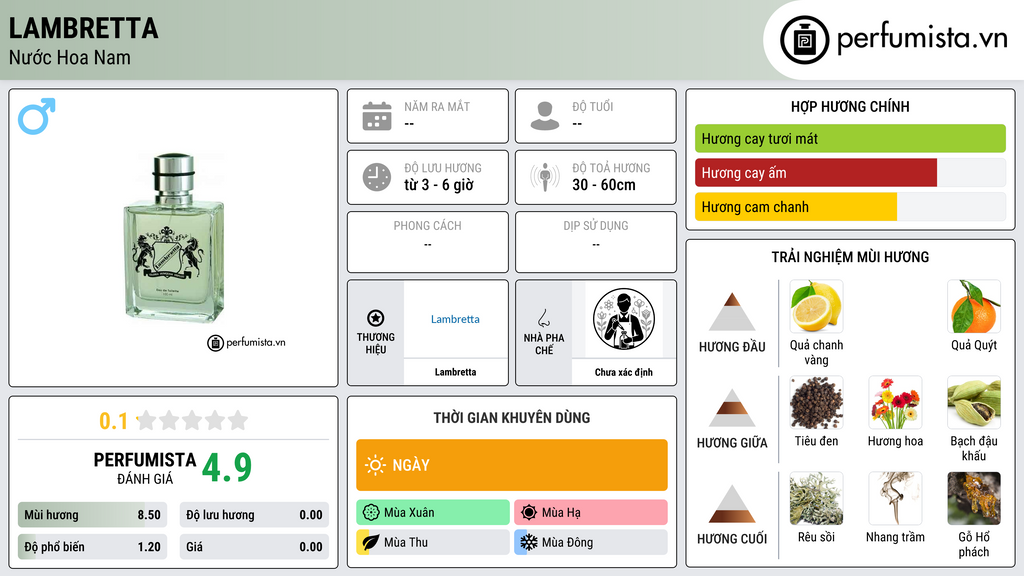
Task: Click the clock icon for Độ lưu hương
Action: (377, 177)
